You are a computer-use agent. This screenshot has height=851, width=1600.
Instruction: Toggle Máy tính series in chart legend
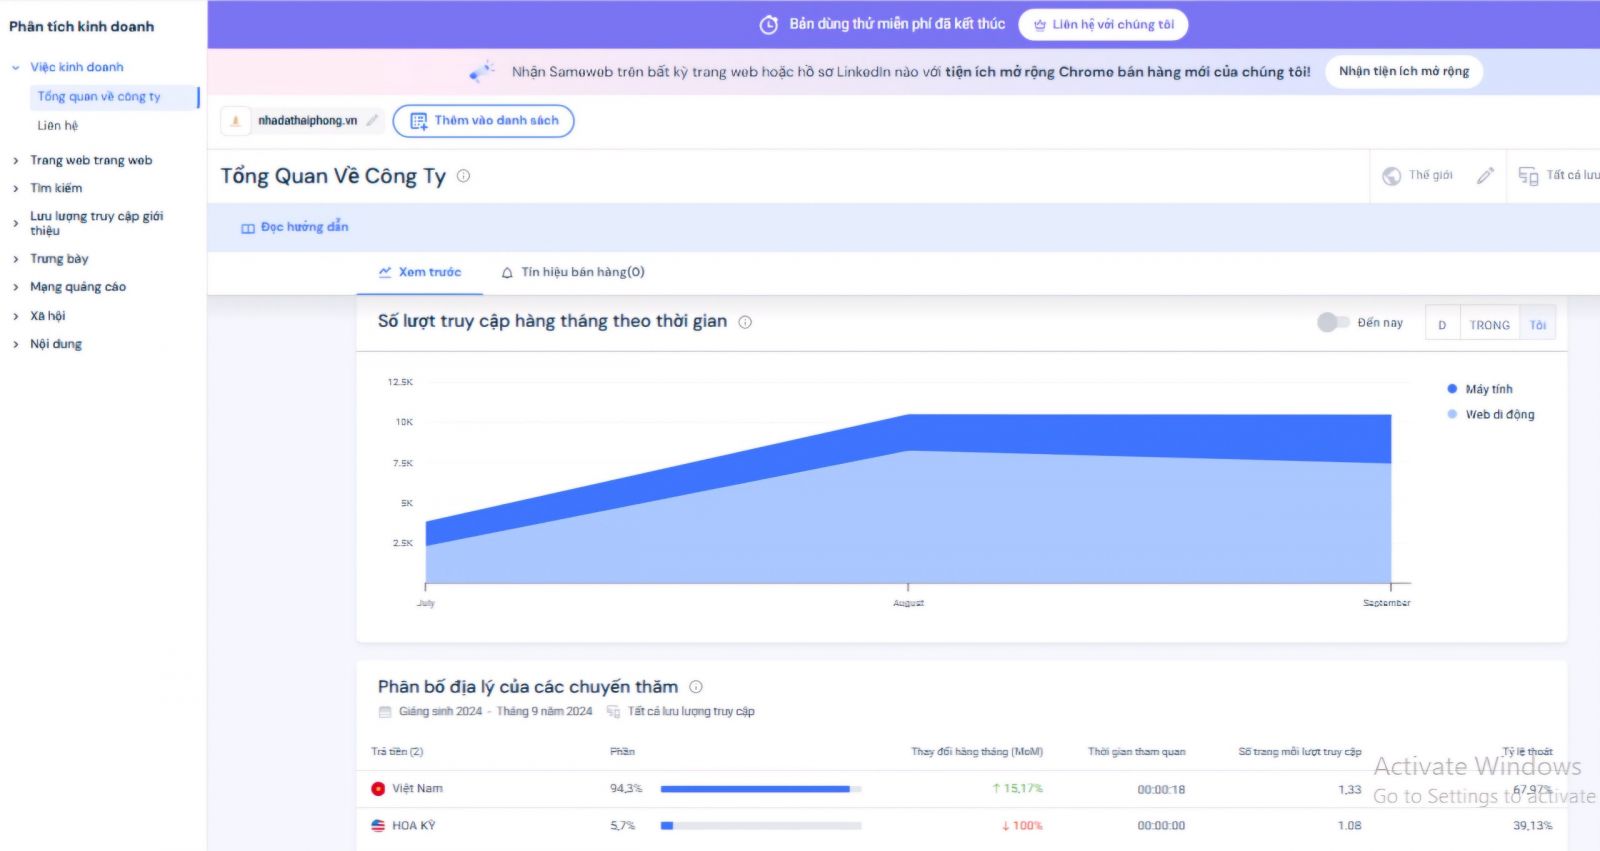[x=1480, y=389]
